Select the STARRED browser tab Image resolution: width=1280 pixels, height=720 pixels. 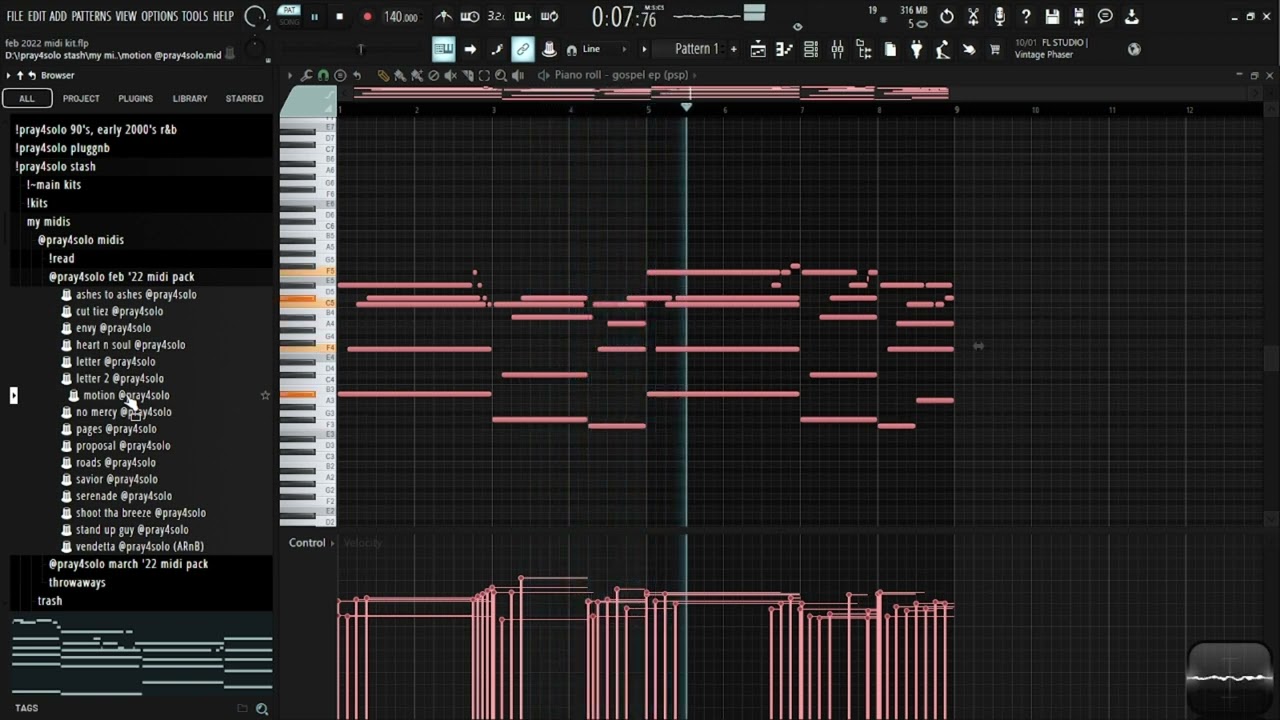click(x=244, y=99)
